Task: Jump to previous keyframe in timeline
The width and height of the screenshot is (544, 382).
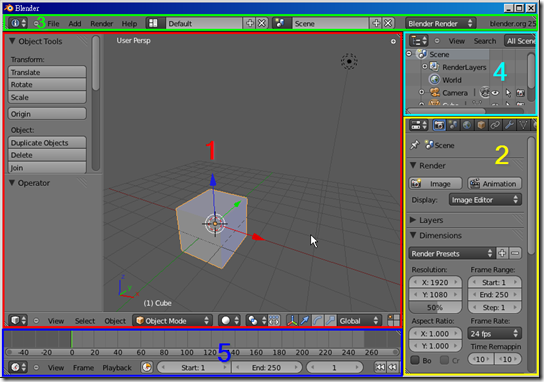Action: click(x=393, y=367)
